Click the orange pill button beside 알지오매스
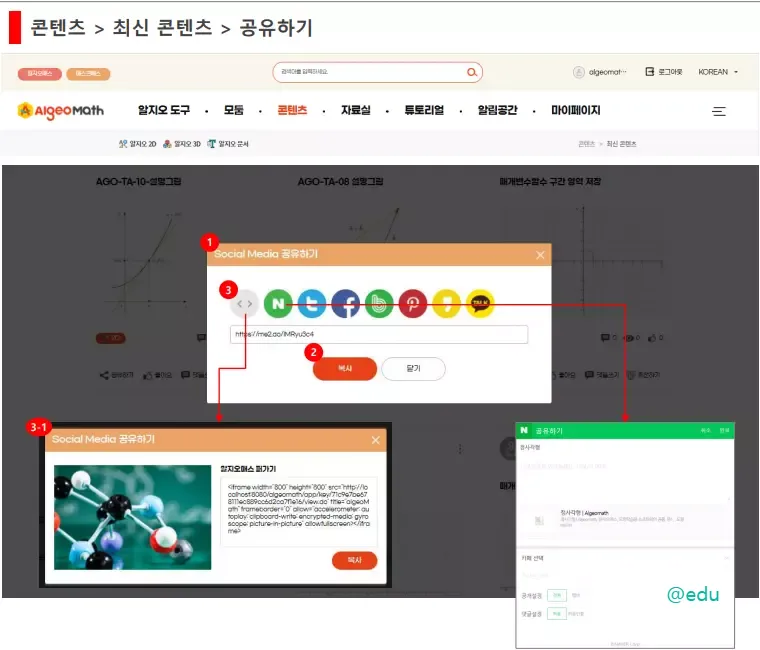Image resolution: width=760 pixels, height=650 pixels. (x=88, y=74)
